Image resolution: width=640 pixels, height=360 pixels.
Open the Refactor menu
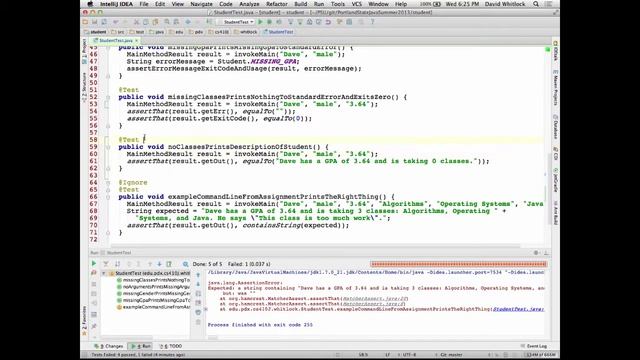277,4
